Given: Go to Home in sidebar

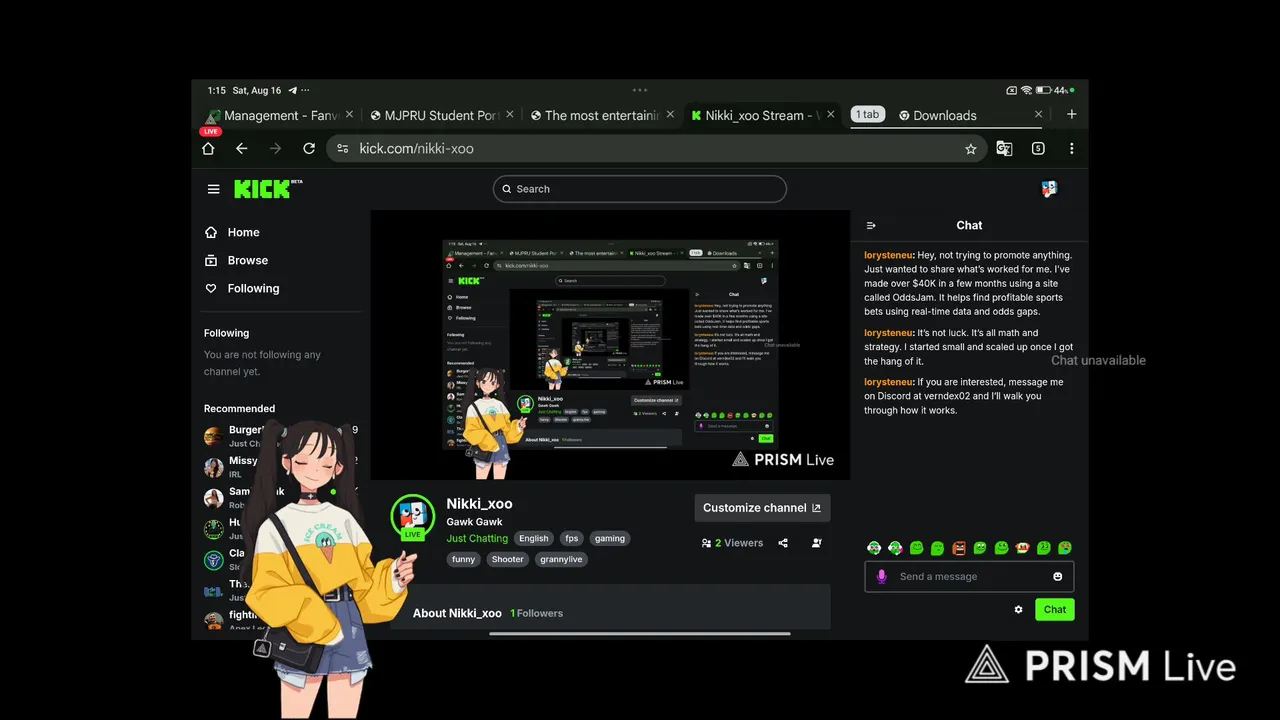Looking at the screenshot, I should click(232, 232).
